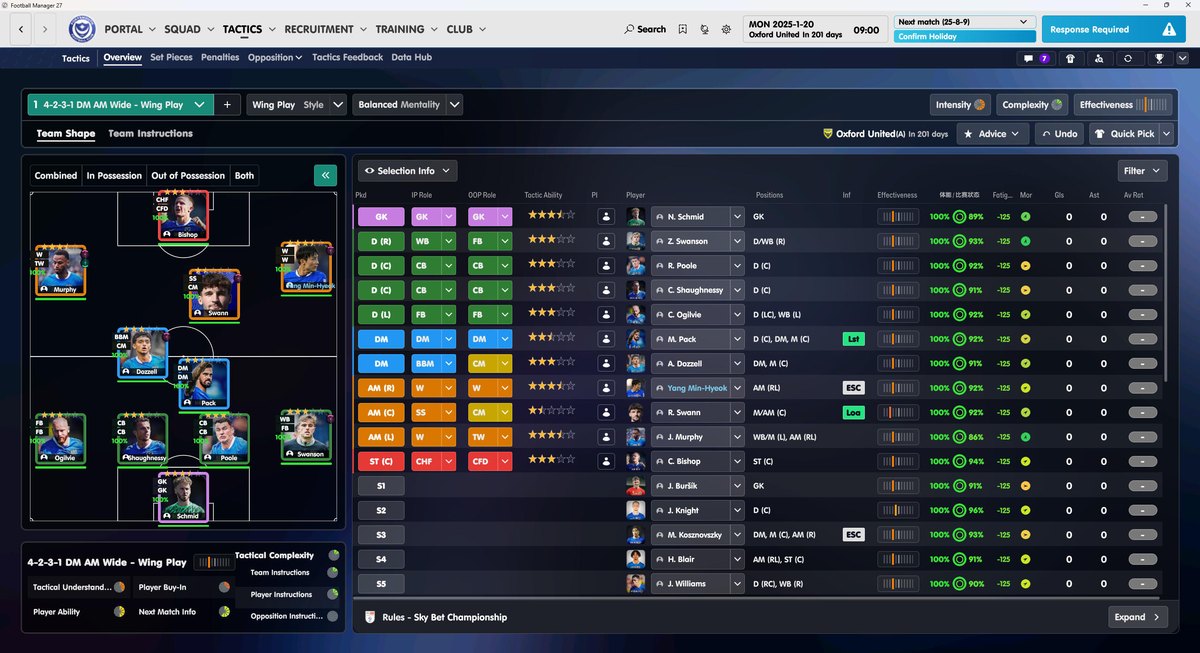Switch pitch view to In Possession
The width and height of the screenshot is (1200, 653).
click(114, 175)
